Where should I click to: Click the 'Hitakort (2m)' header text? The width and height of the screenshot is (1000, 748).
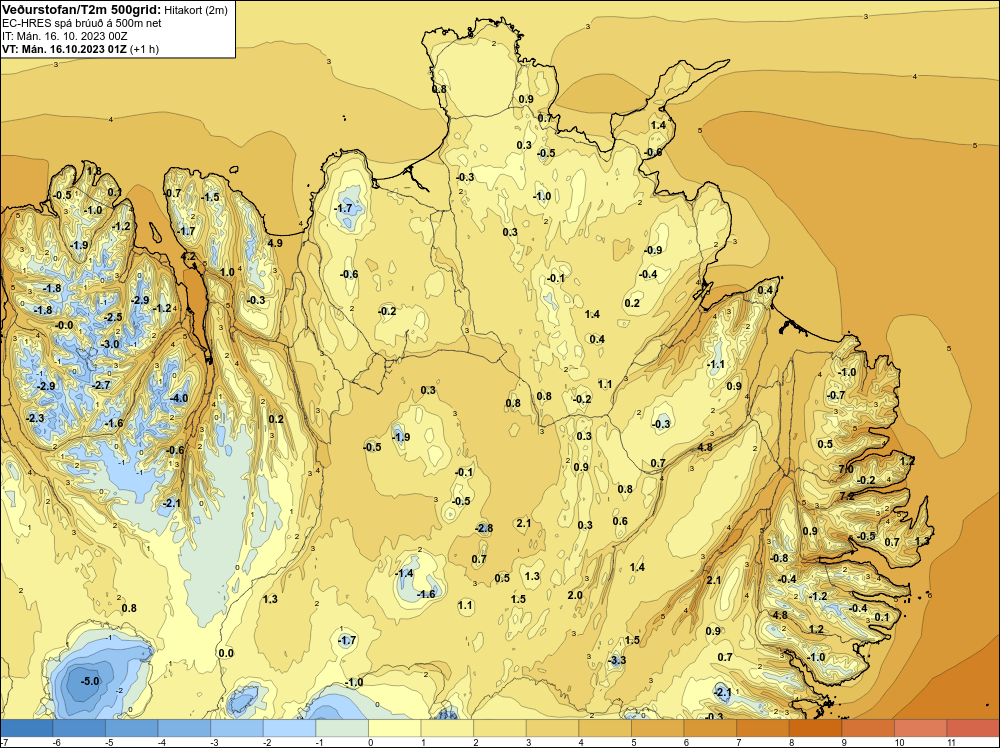[x=196, y=10]
